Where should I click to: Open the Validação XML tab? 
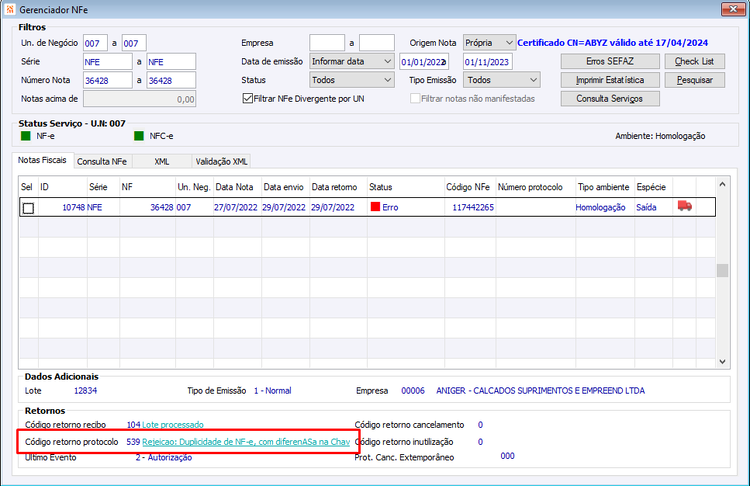[221, 162]
